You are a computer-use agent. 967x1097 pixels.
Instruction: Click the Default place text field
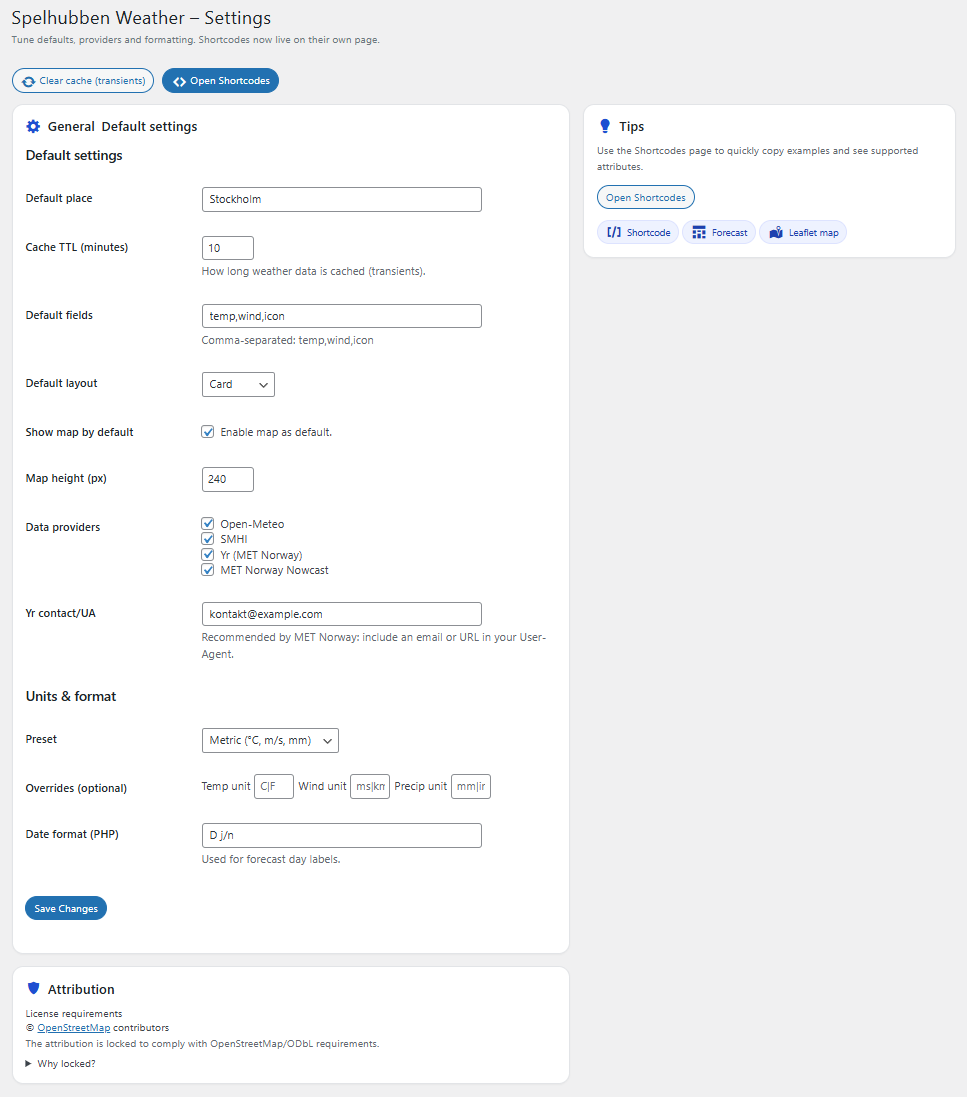(341, 199)
